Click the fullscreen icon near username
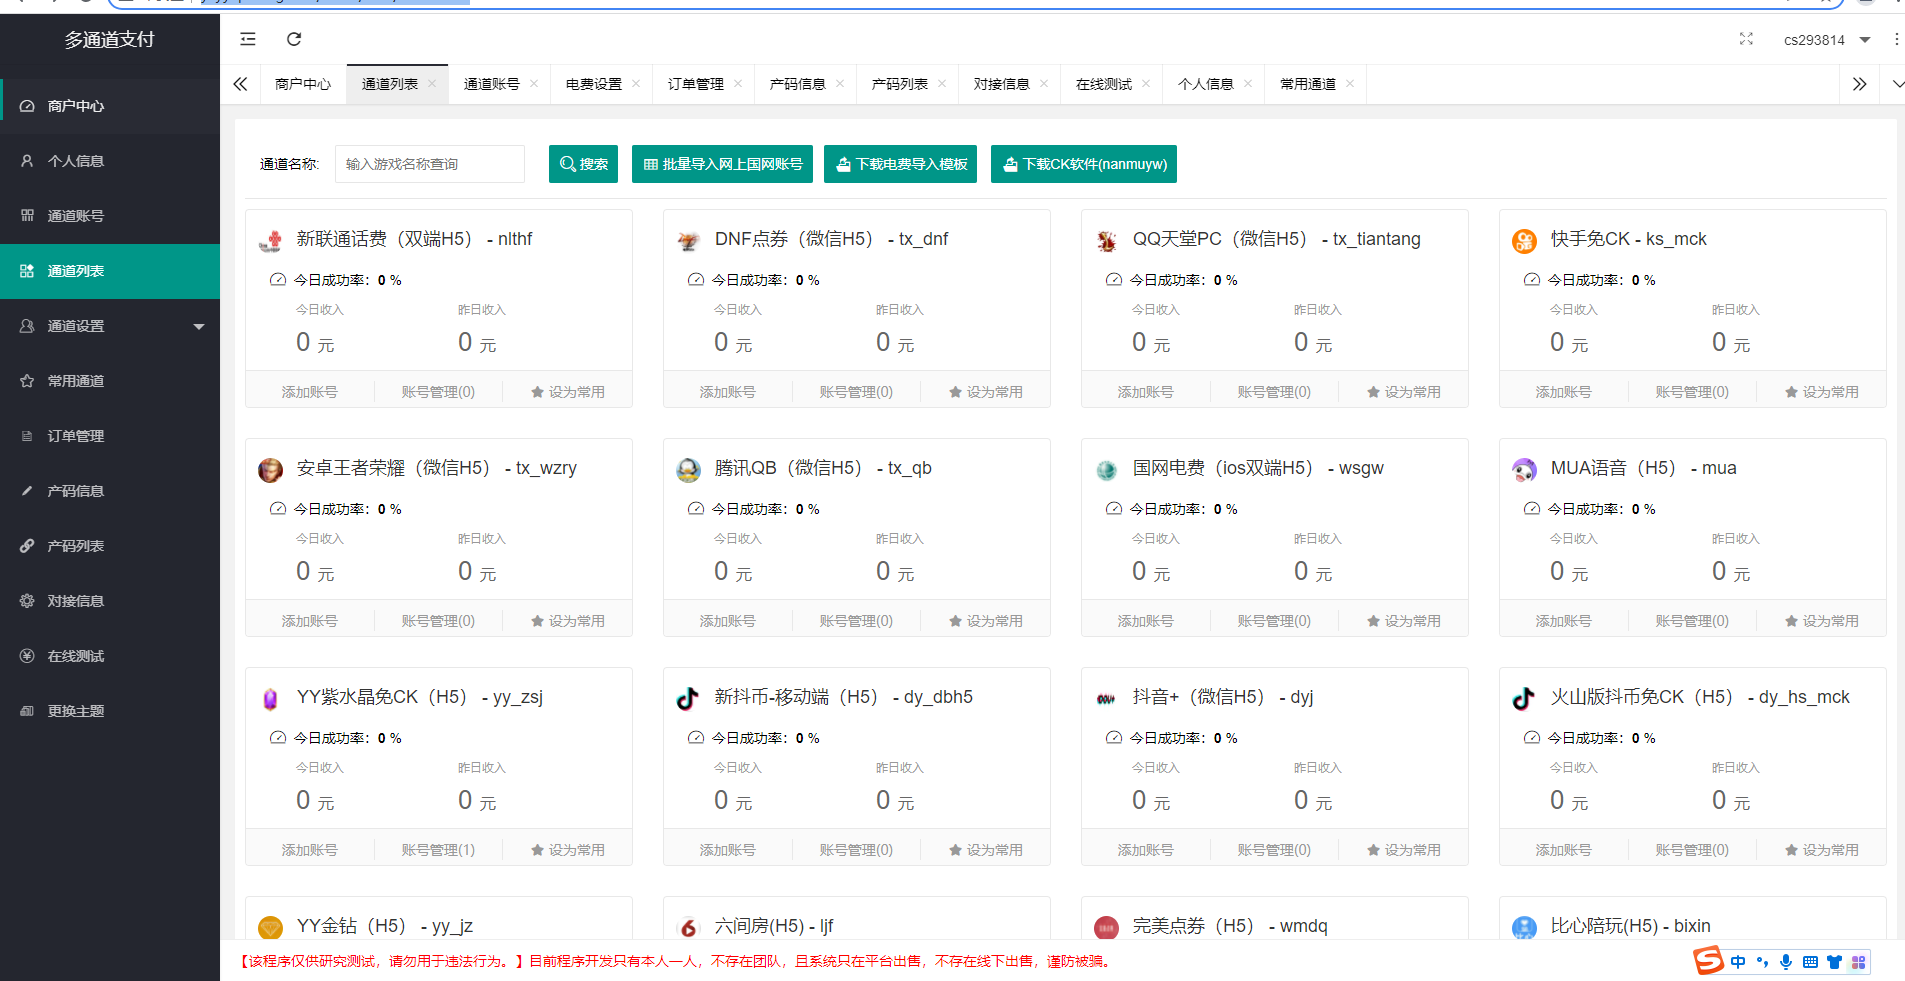 1746,39
